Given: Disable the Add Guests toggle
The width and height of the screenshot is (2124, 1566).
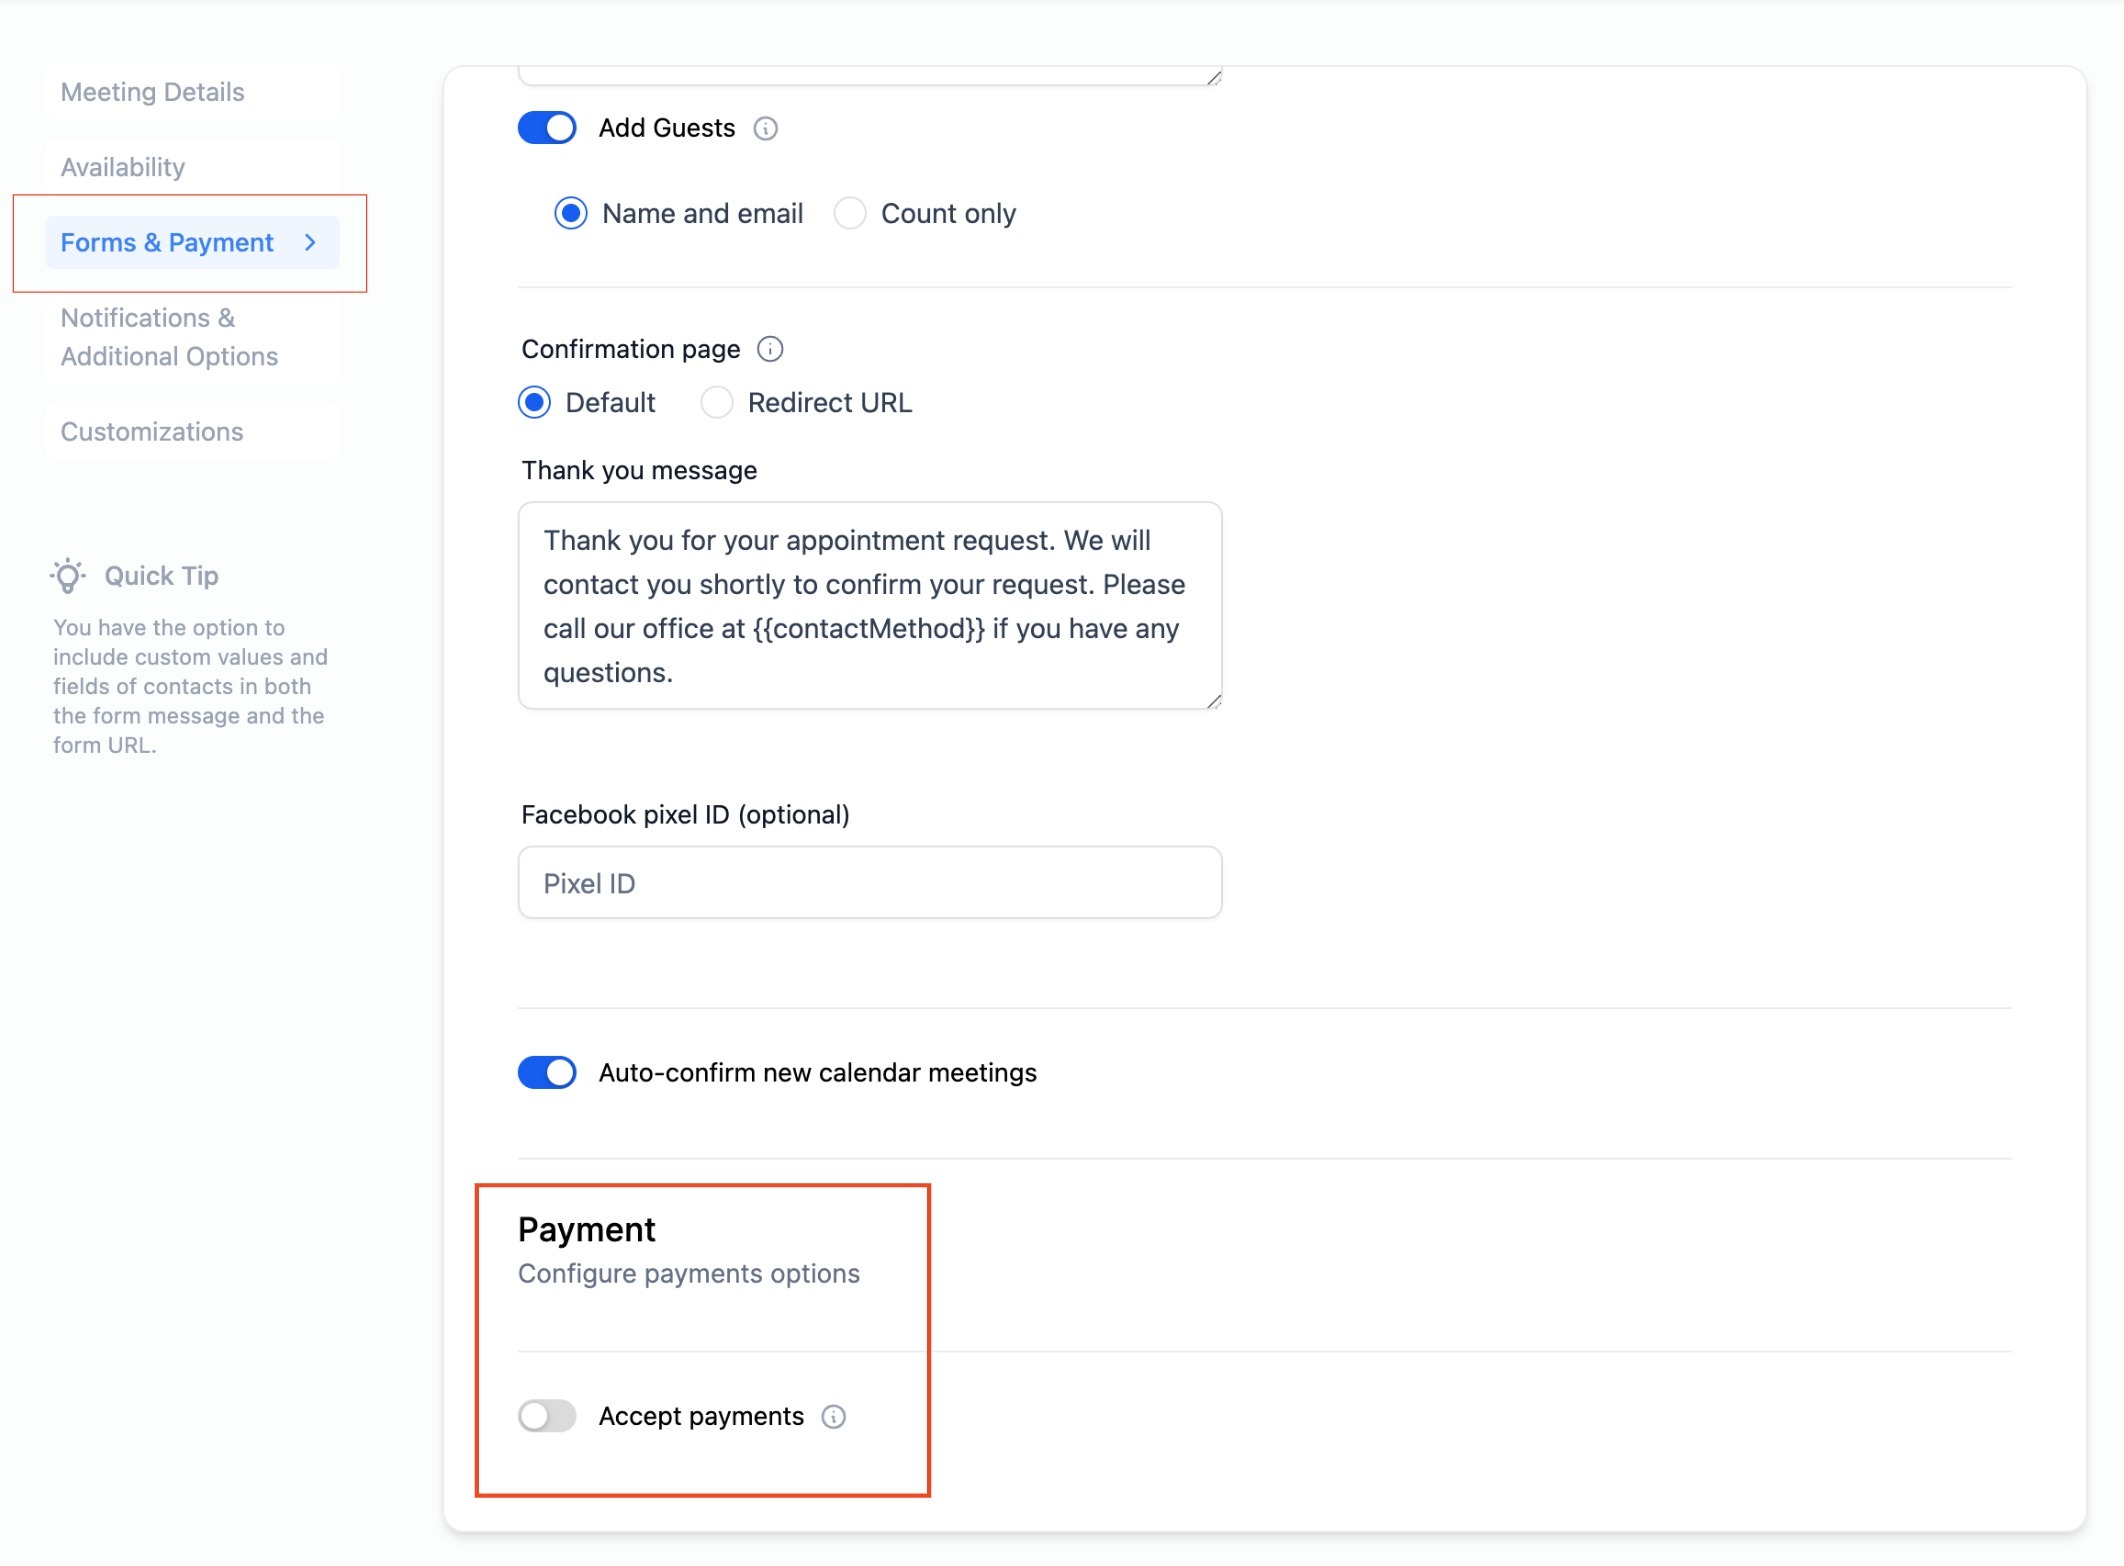Looking at the screenshot, I should [x=547, y=128].
